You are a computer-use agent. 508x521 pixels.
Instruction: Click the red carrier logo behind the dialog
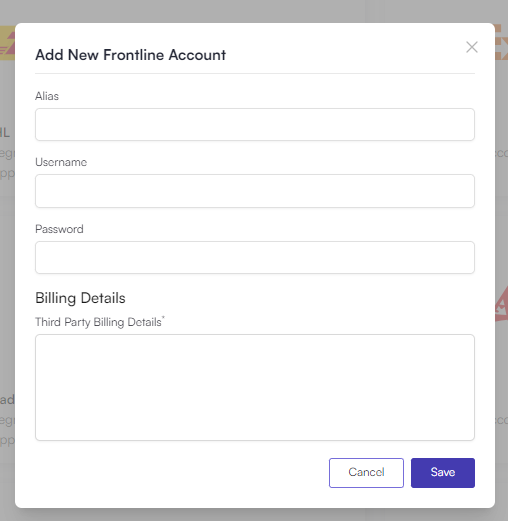501,305
